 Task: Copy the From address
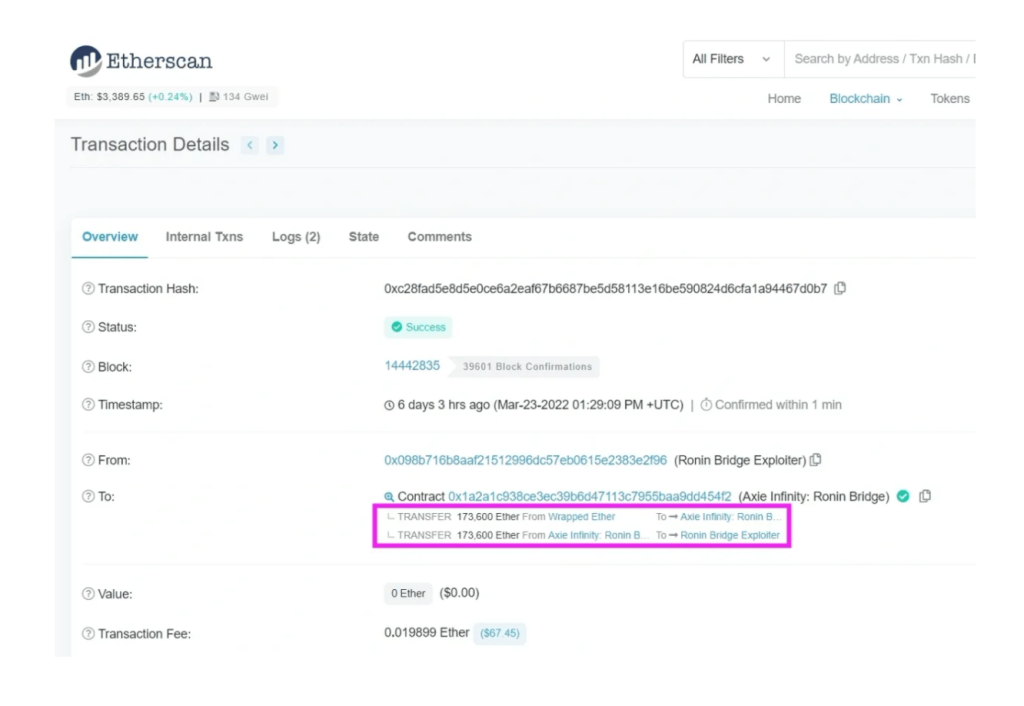(816, 460)
